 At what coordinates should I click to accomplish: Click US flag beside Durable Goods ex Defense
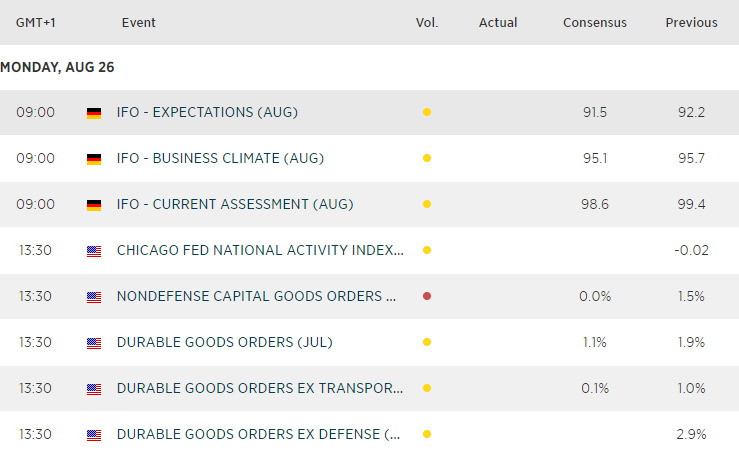coord(94,435)
